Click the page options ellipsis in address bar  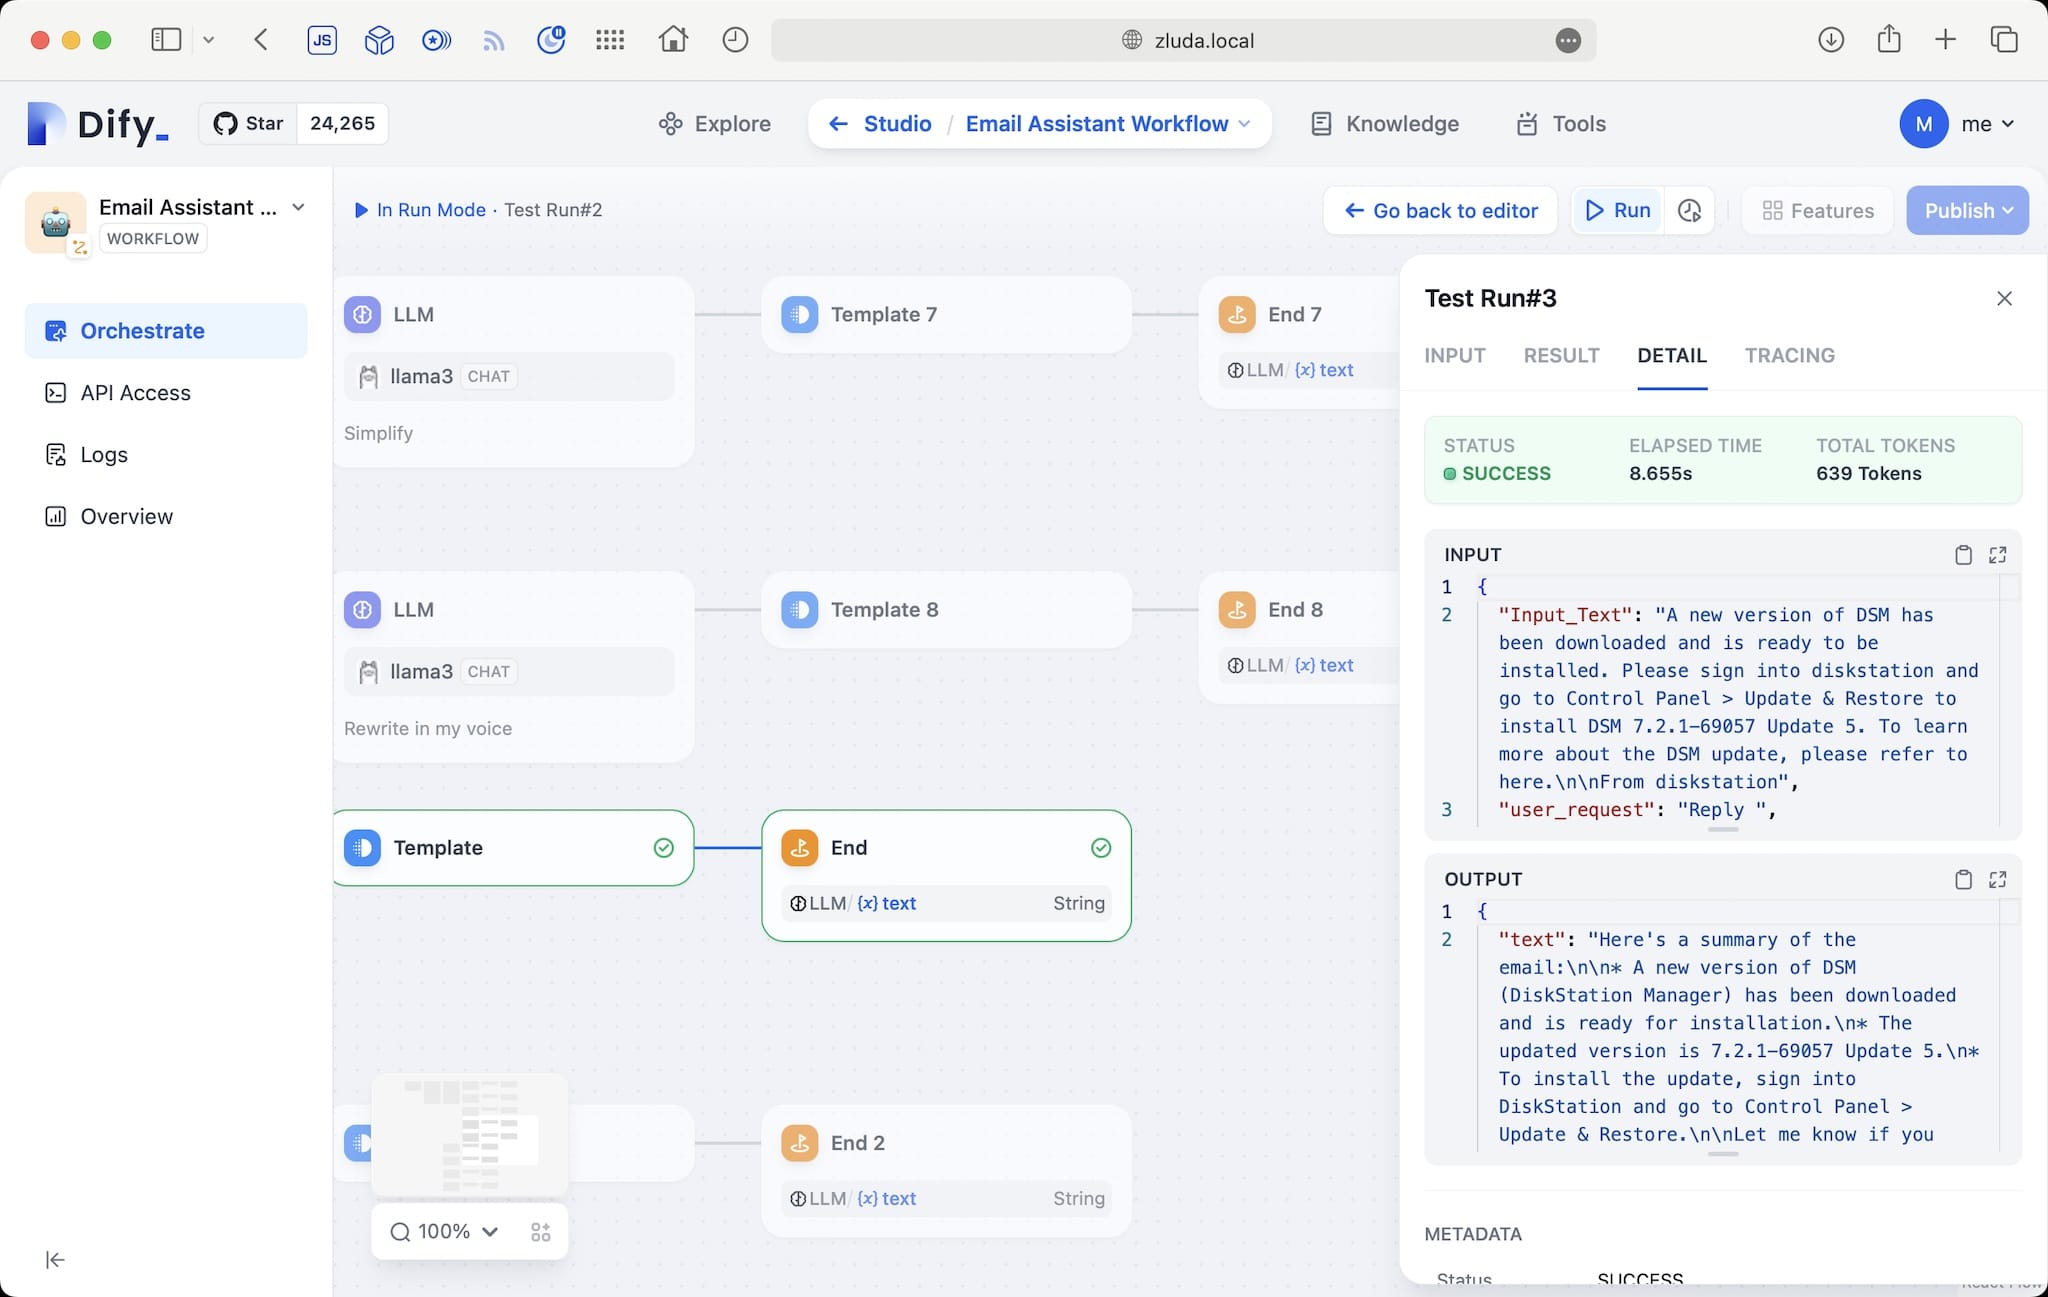pyautogui.click(x=1568, y=40)
